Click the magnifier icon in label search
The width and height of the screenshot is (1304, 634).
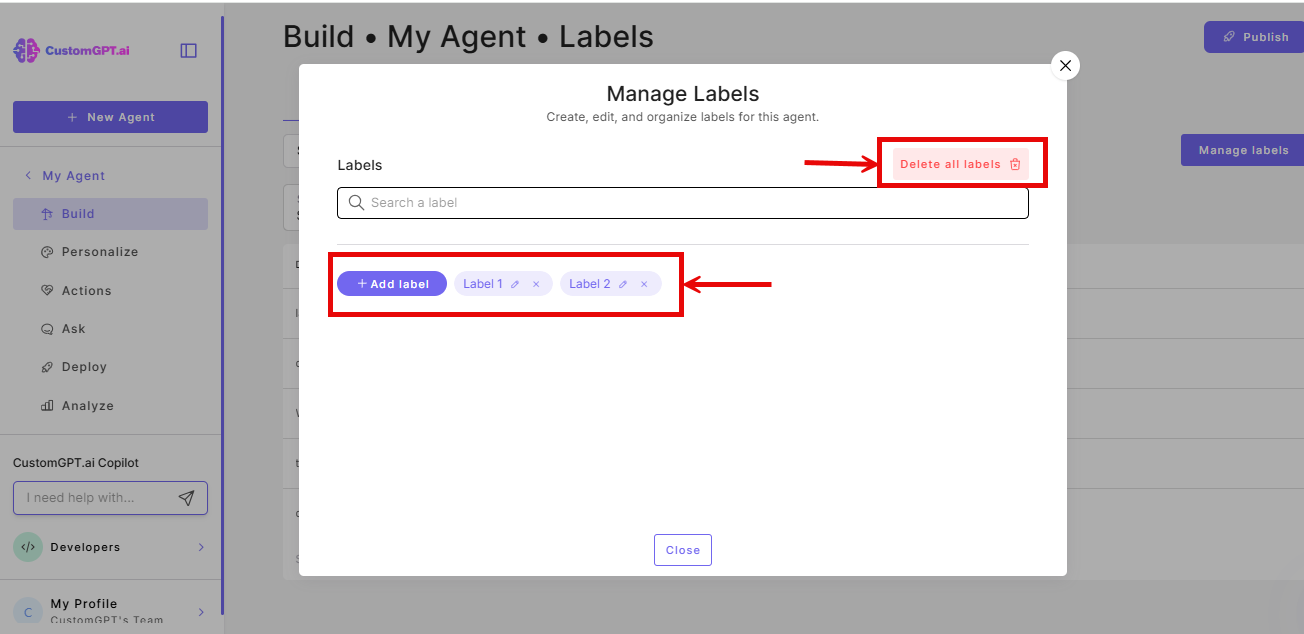[356, 202]
